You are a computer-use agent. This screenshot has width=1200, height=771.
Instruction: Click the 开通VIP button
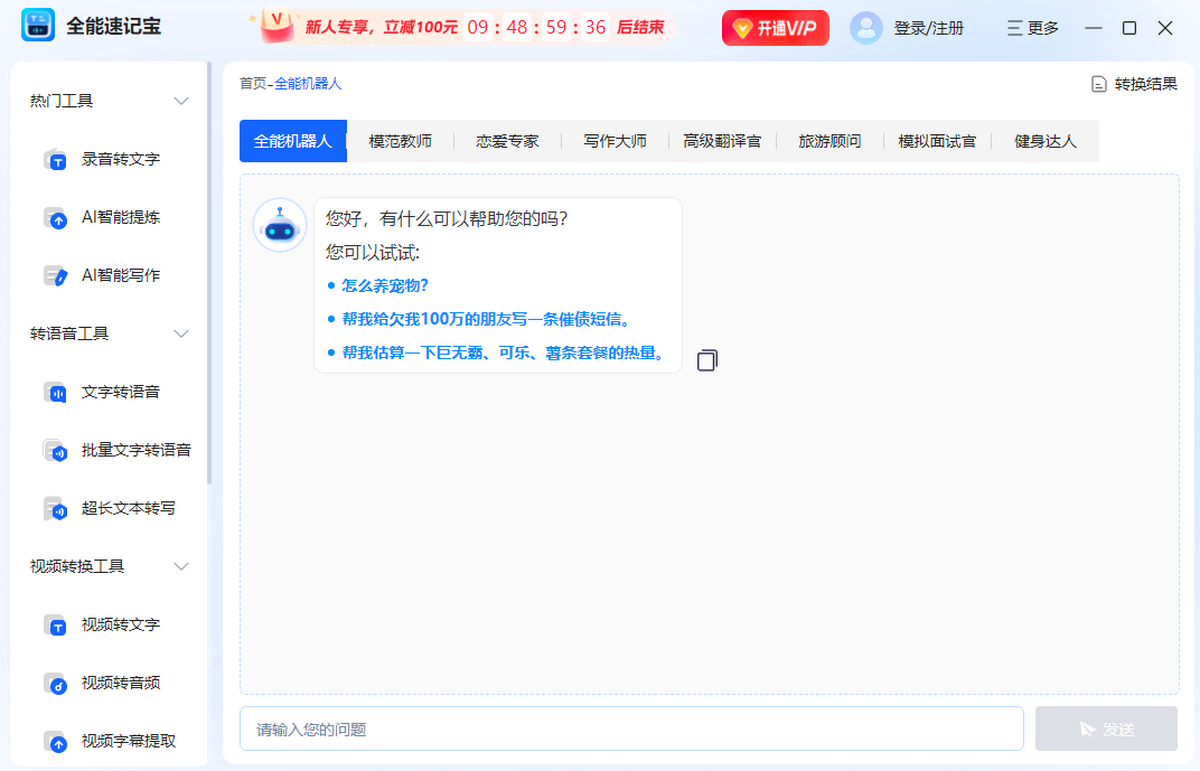coord(776,28)
